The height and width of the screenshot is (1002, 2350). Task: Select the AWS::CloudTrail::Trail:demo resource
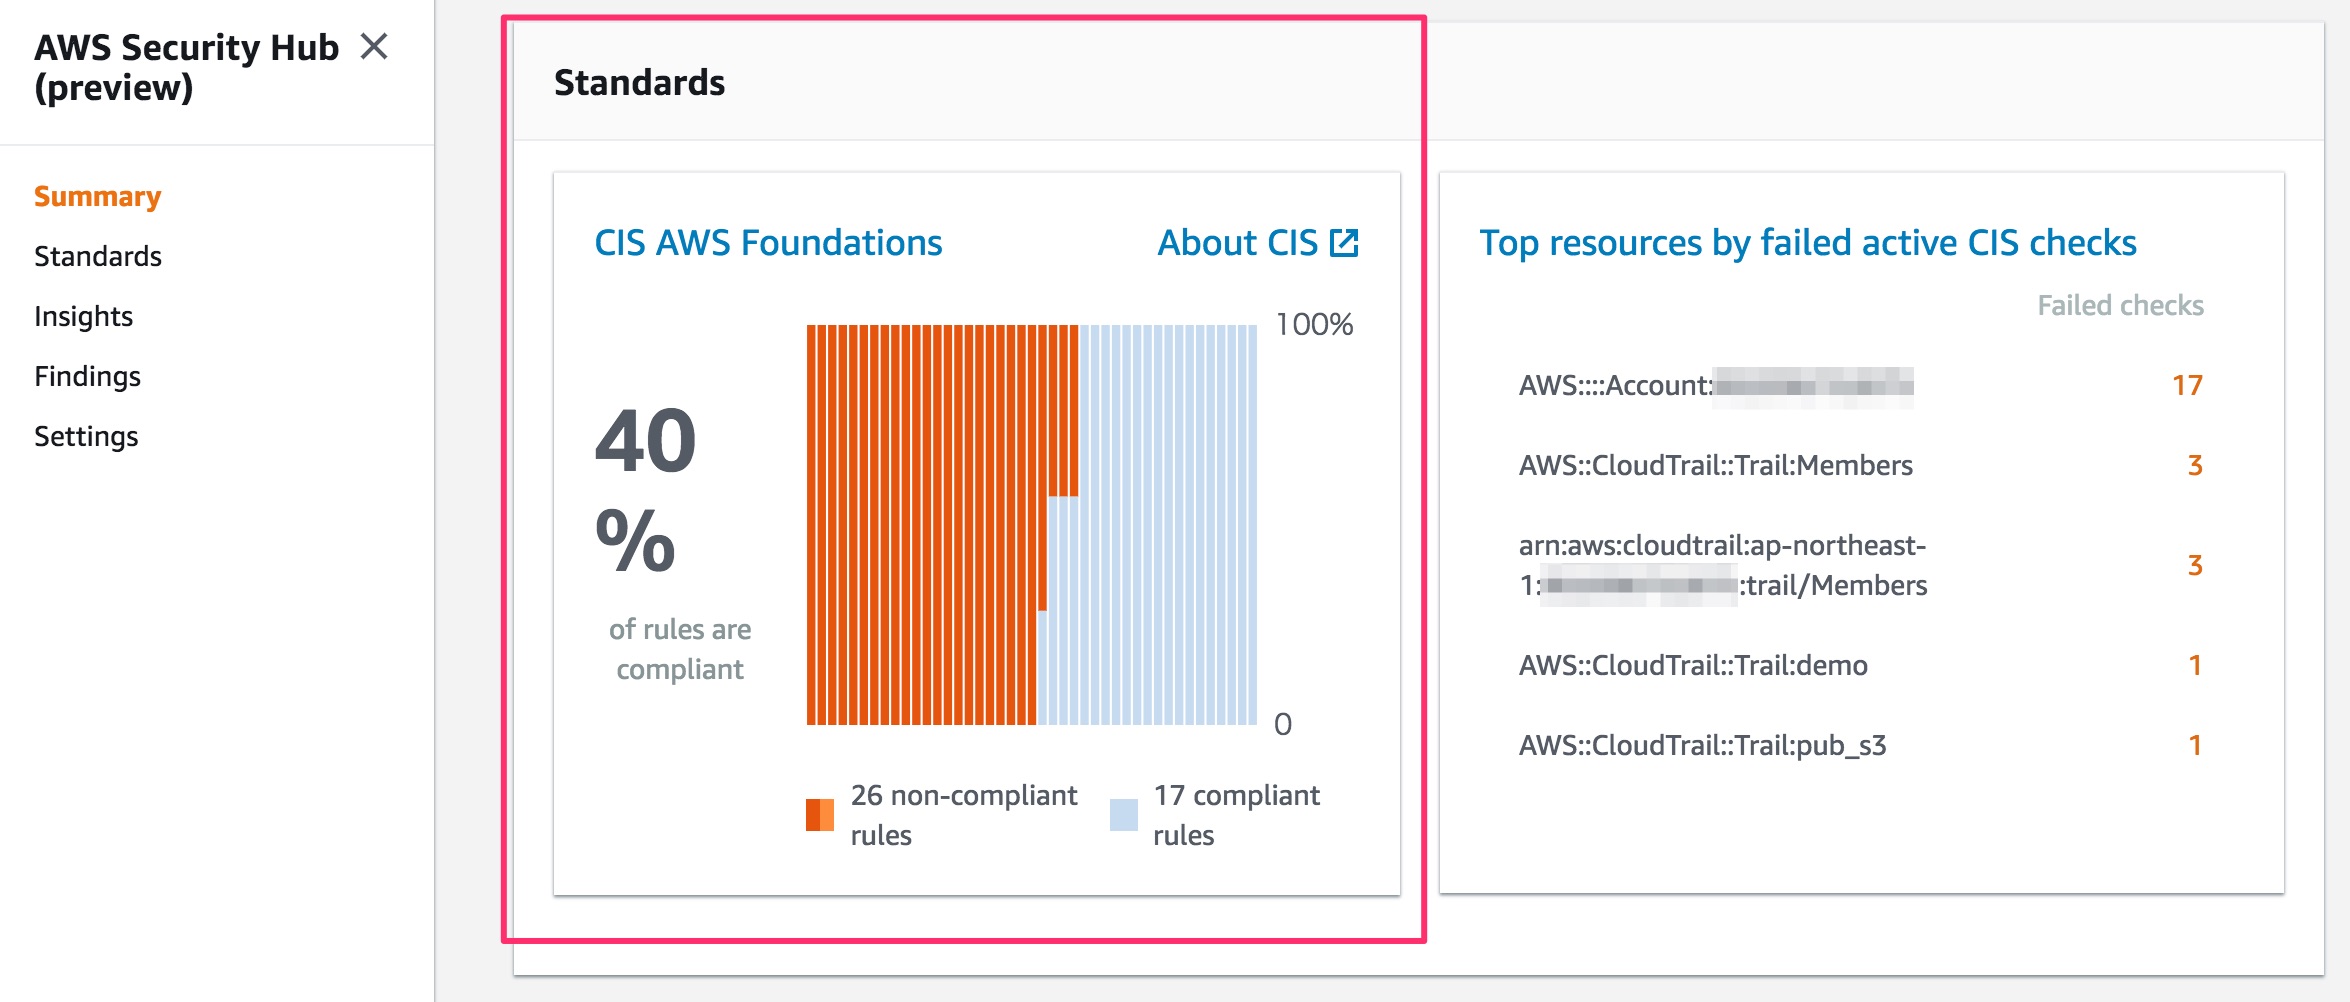coord(1693,666)
